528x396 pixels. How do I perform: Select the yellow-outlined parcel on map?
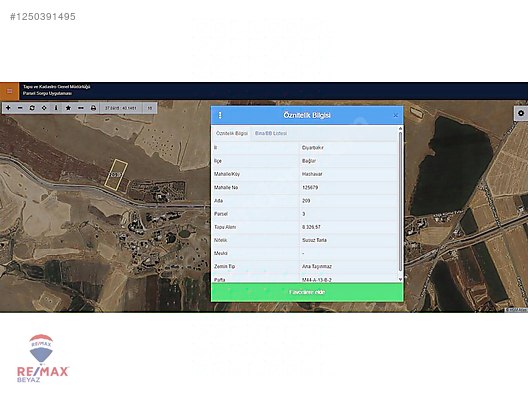(116, 174)
